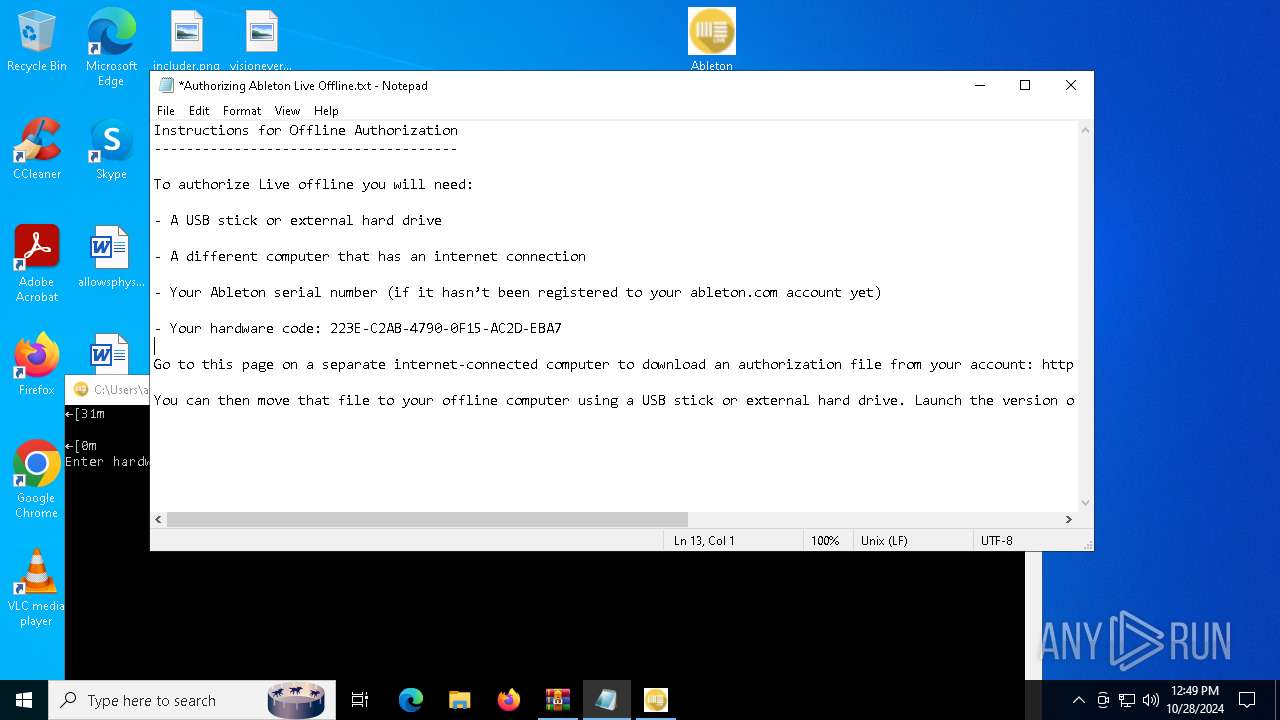Click the hardware code text line
The height and width of the screenshot is (720, 1280).
click(358, 328)
